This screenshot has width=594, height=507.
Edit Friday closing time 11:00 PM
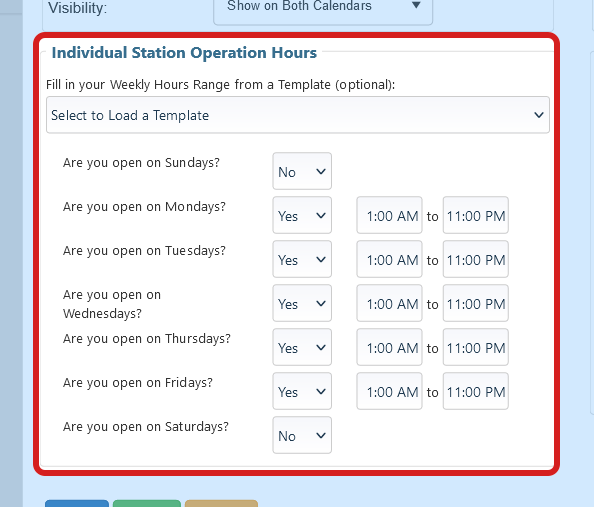point(476,391)
